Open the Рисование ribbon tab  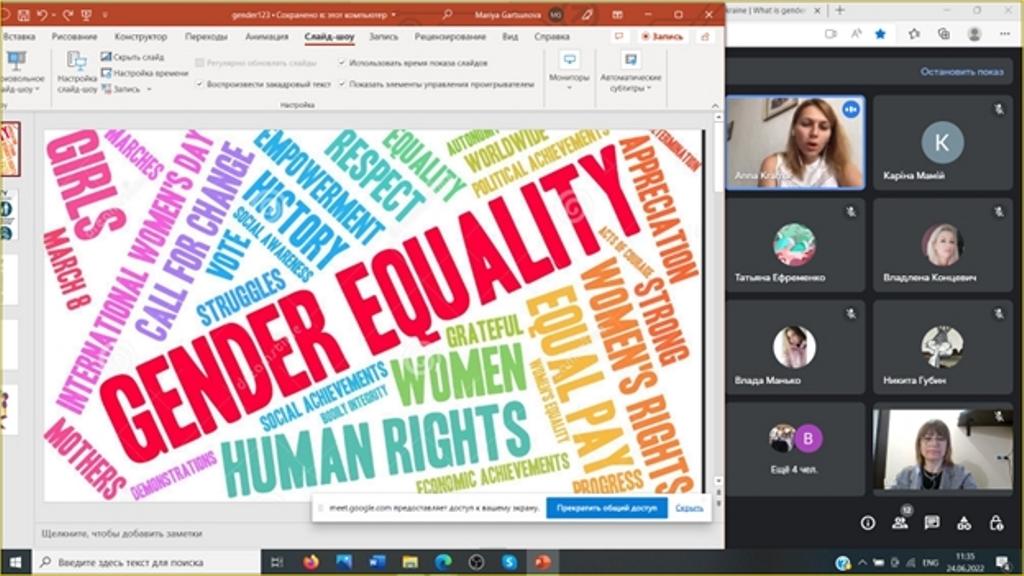(74, 37)
